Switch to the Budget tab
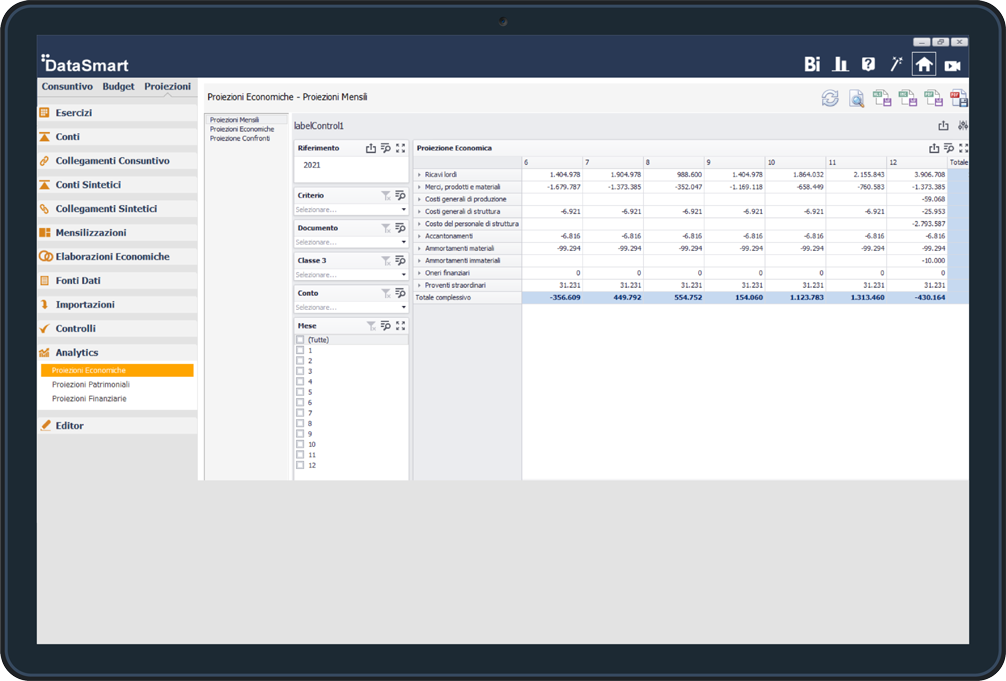1006x681 pixels. 118,87
